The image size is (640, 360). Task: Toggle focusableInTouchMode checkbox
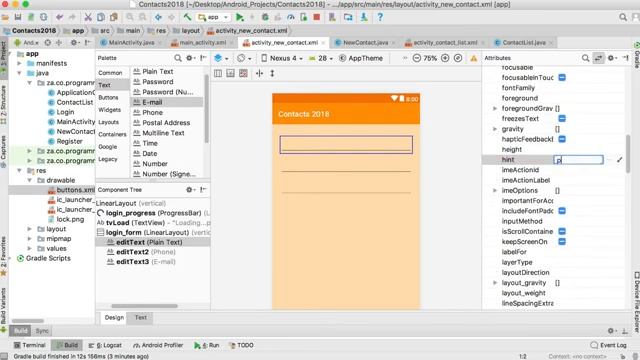562,78
